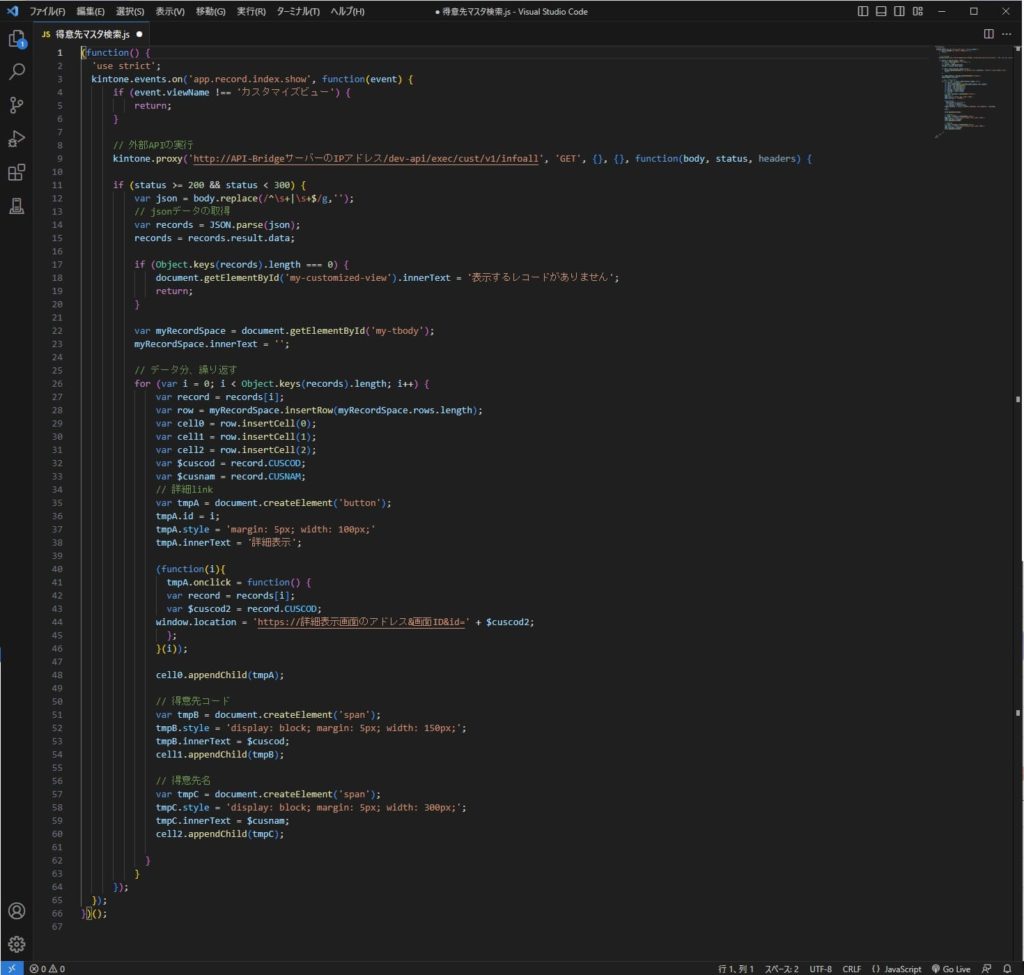
Task: Click 'my-tbody' string on line 22
Action: 396,331
